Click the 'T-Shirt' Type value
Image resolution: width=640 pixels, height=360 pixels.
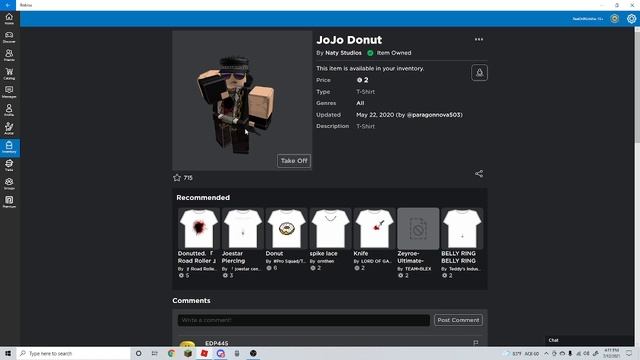365,92
